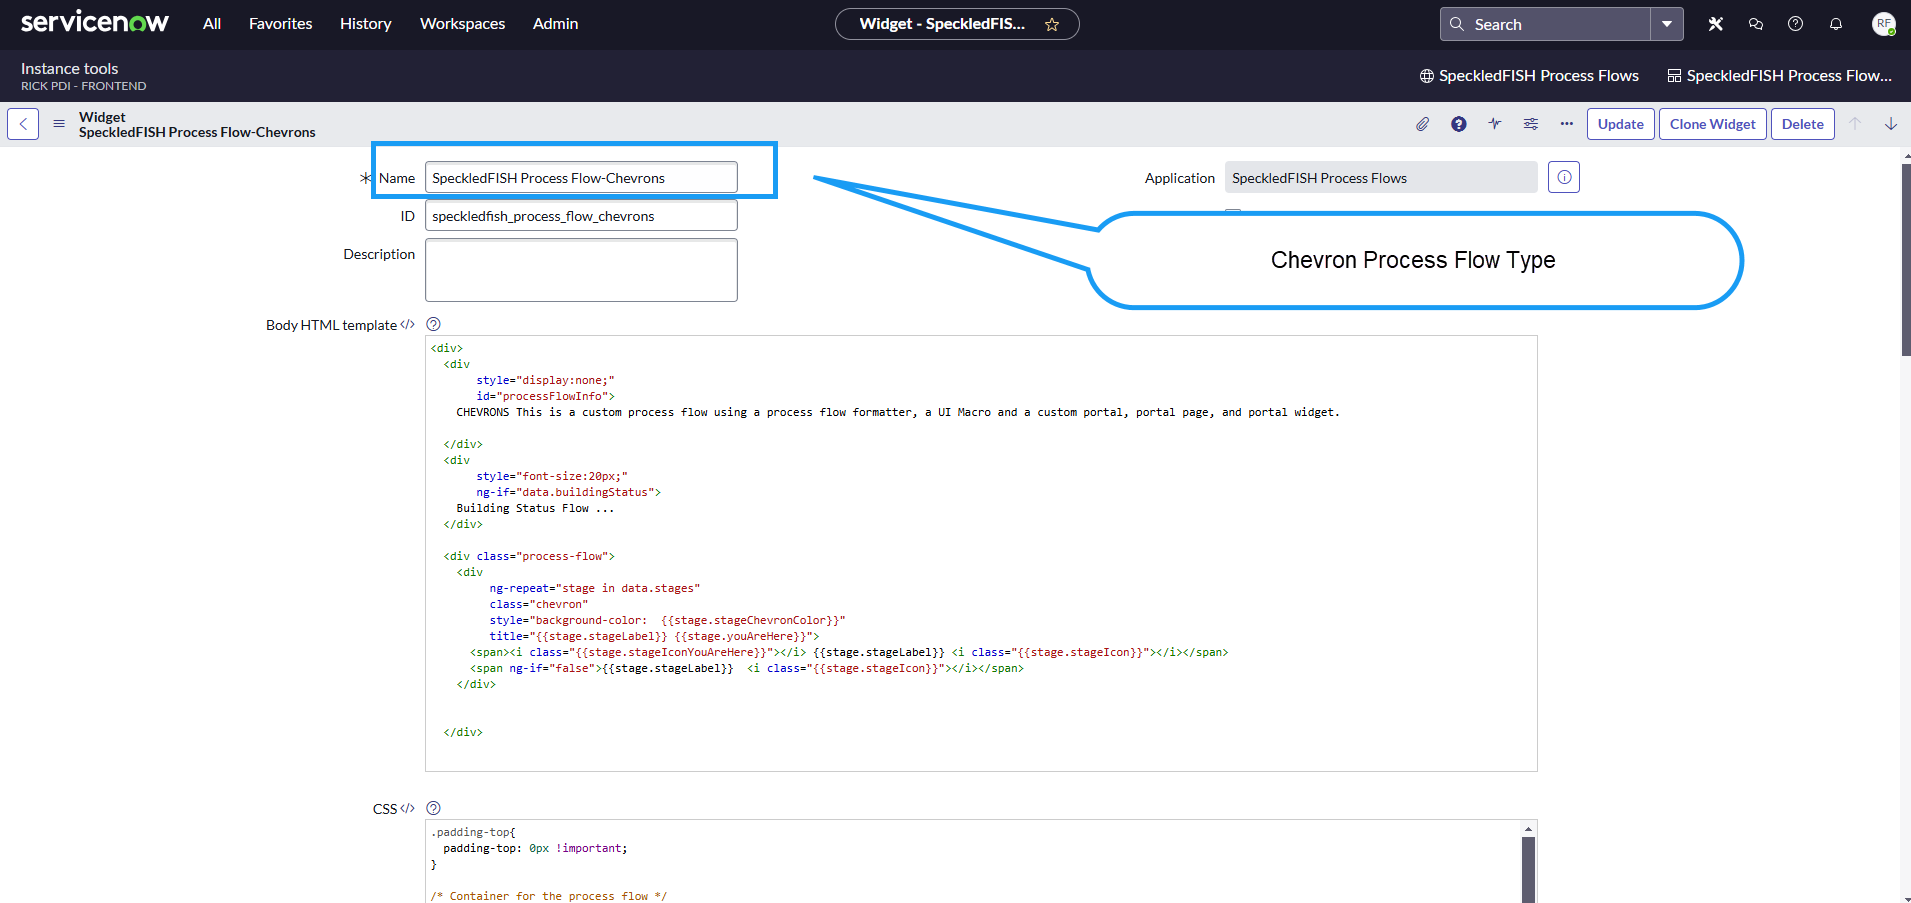Open the Workspaces menu
The height and width of the screenshot is (903, 1911).
click(462, 24)
